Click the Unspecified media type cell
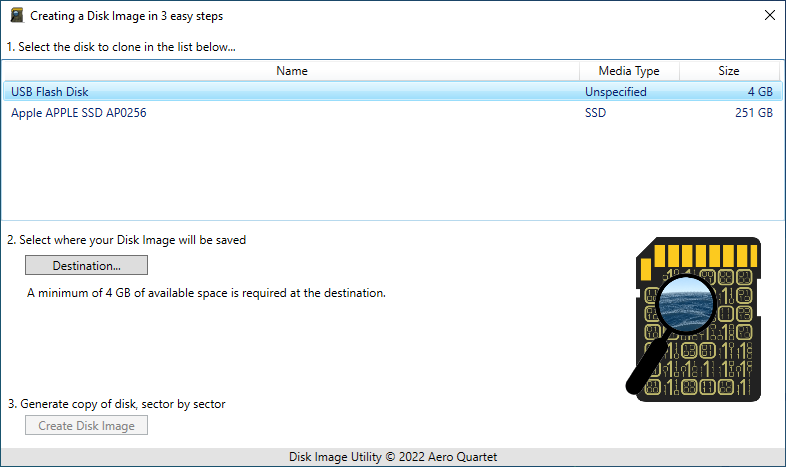786x467 pixels. click(616, 92)
